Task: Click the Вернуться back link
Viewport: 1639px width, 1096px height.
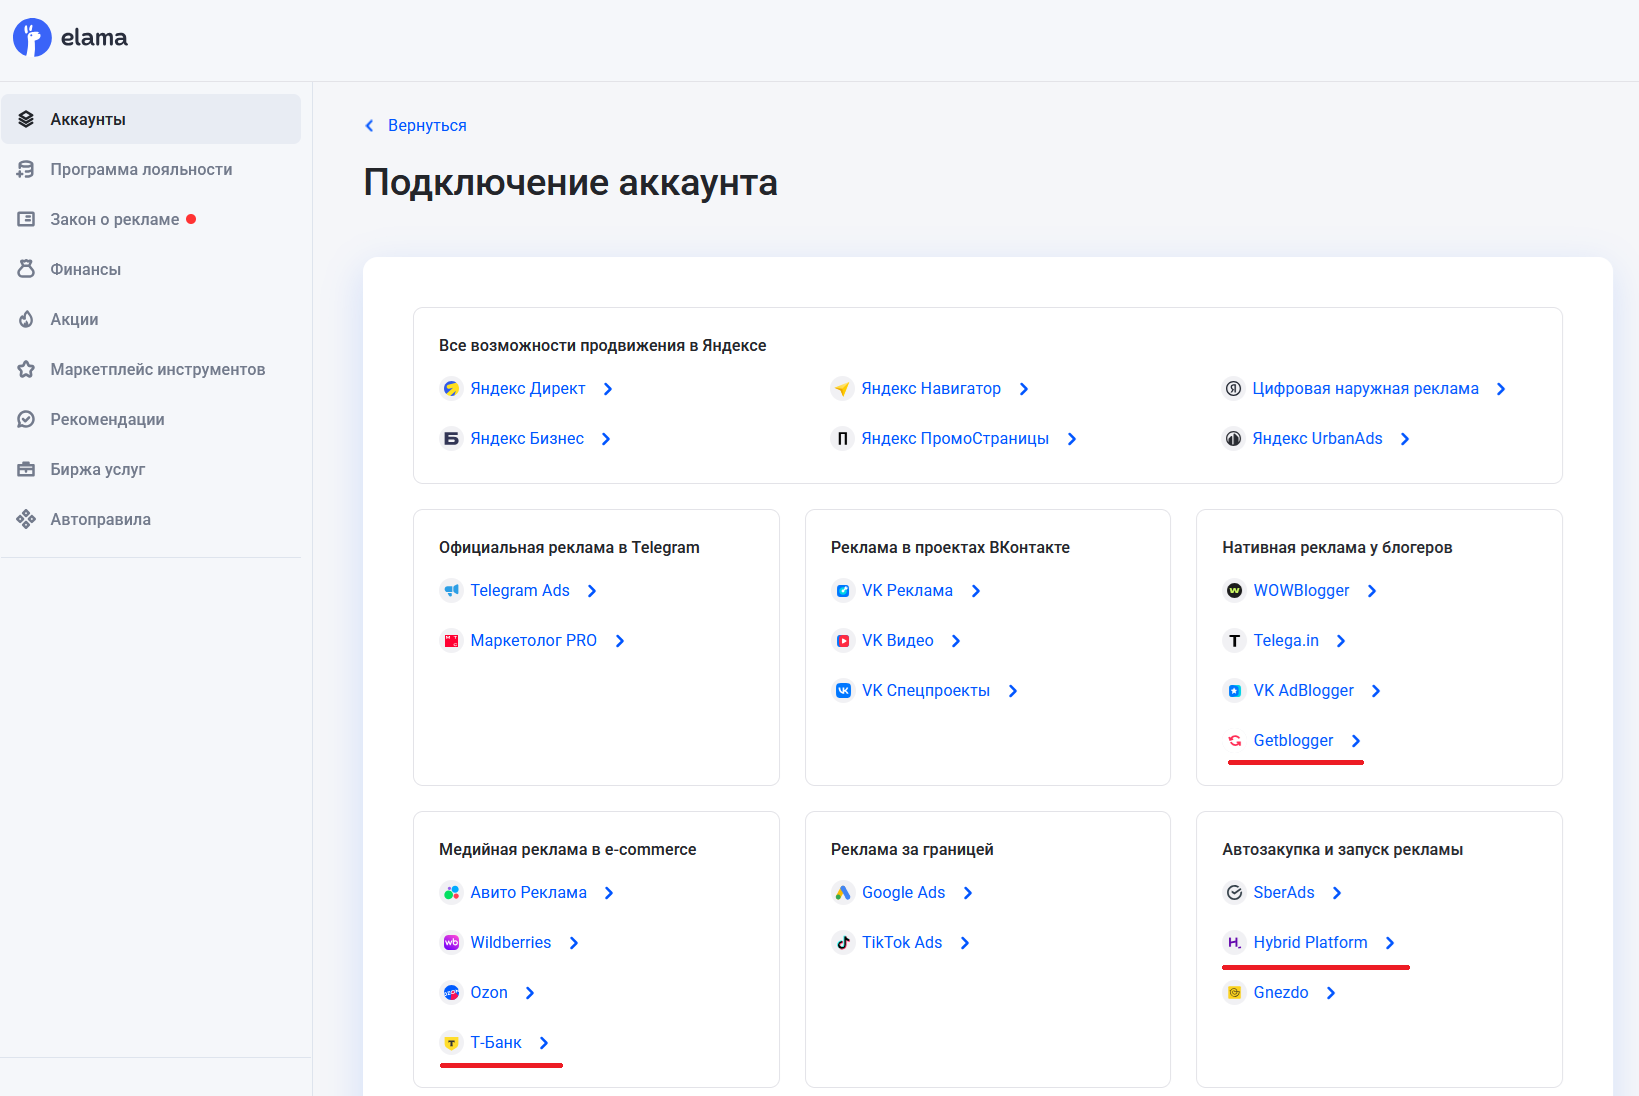Action: (427, 125)
